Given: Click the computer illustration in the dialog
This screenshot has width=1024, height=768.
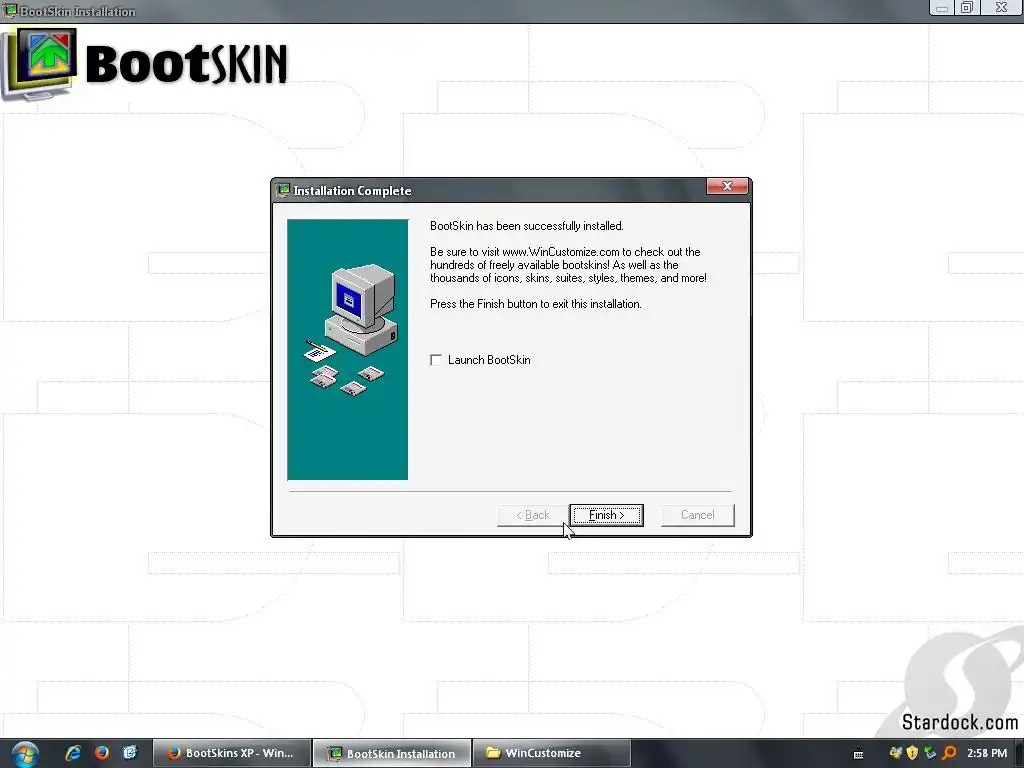Looking at the screenshot, I should tap(347, 349).
